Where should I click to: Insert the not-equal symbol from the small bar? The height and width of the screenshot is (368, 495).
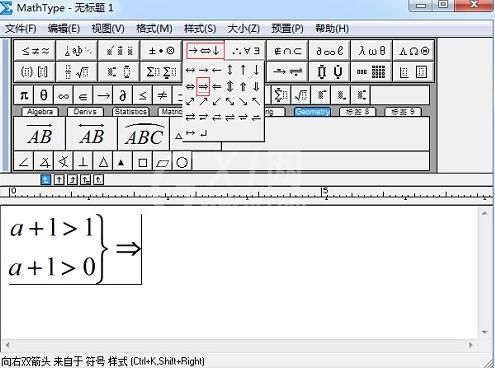(x=162, y=96)
